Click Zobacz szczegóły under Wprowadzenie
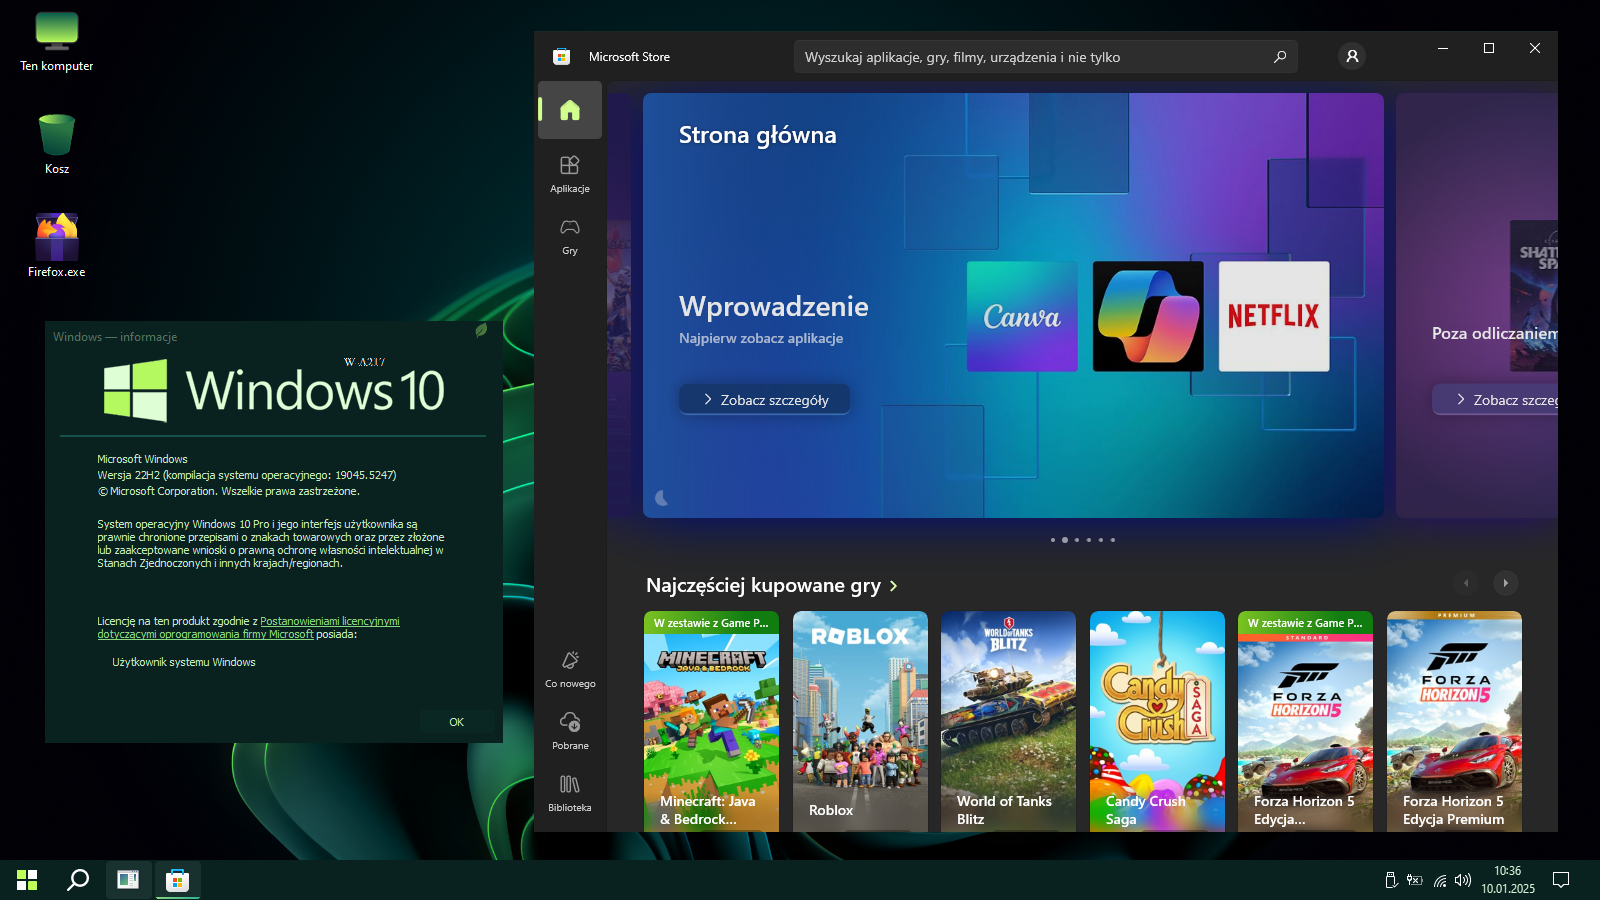This screenshot has height=900, width=1600. (765, 400)
